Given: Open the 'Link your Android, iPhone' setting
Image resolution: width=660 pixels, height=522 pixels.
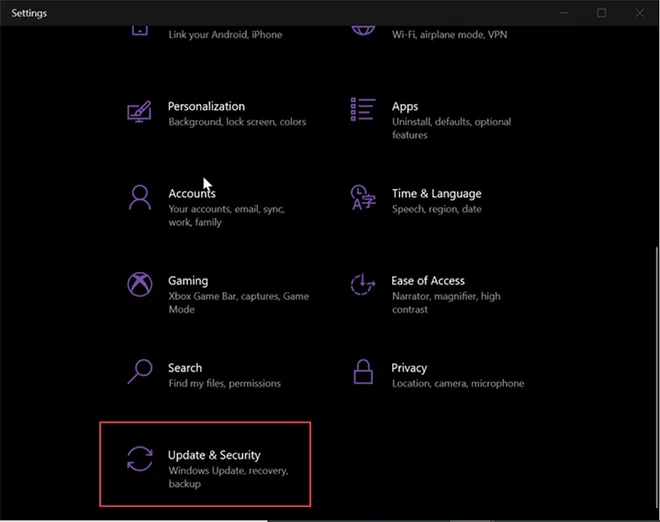Looking at the screenshot, I should click(225, 35).
